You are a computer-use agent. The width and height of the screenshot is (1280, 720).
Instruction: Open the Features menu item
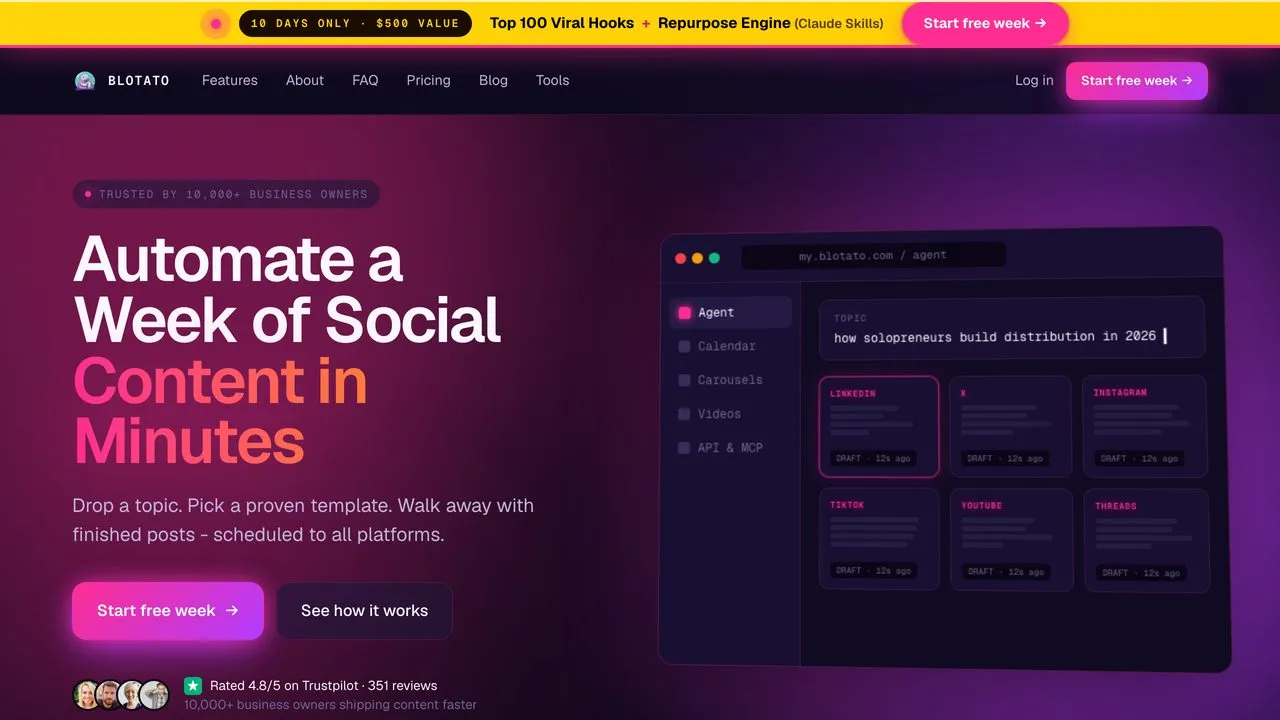pyautogui.click(x=230, y=80)
